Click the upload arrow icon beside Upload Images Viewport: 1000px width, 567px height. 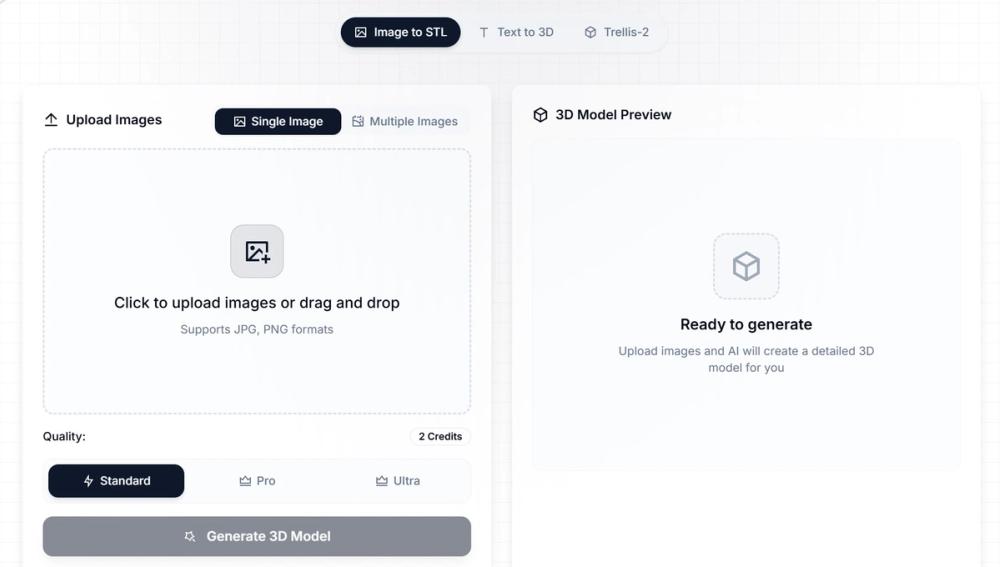tap(51, 120)
